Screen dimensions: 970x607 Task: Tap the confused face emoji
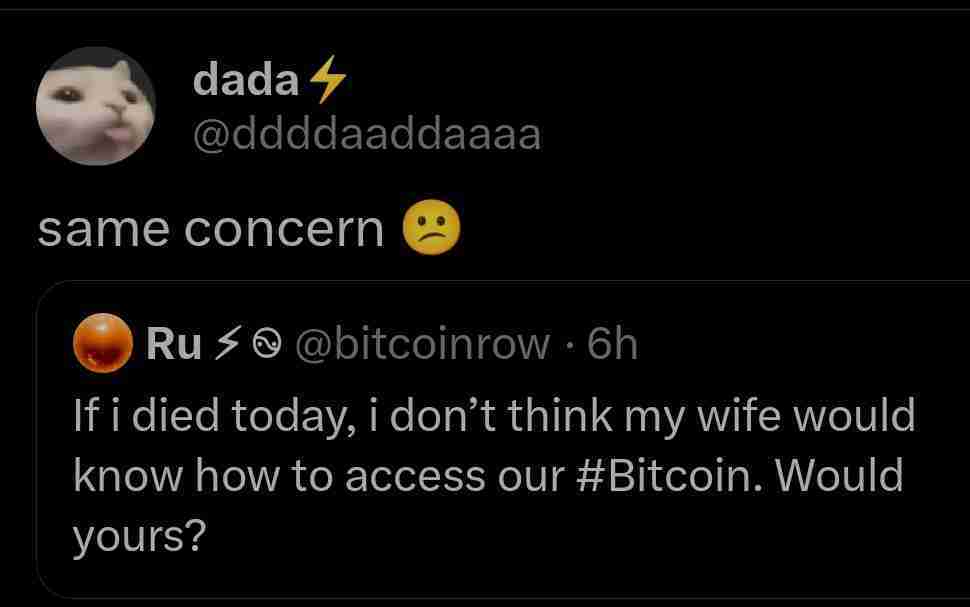(430, 229)
